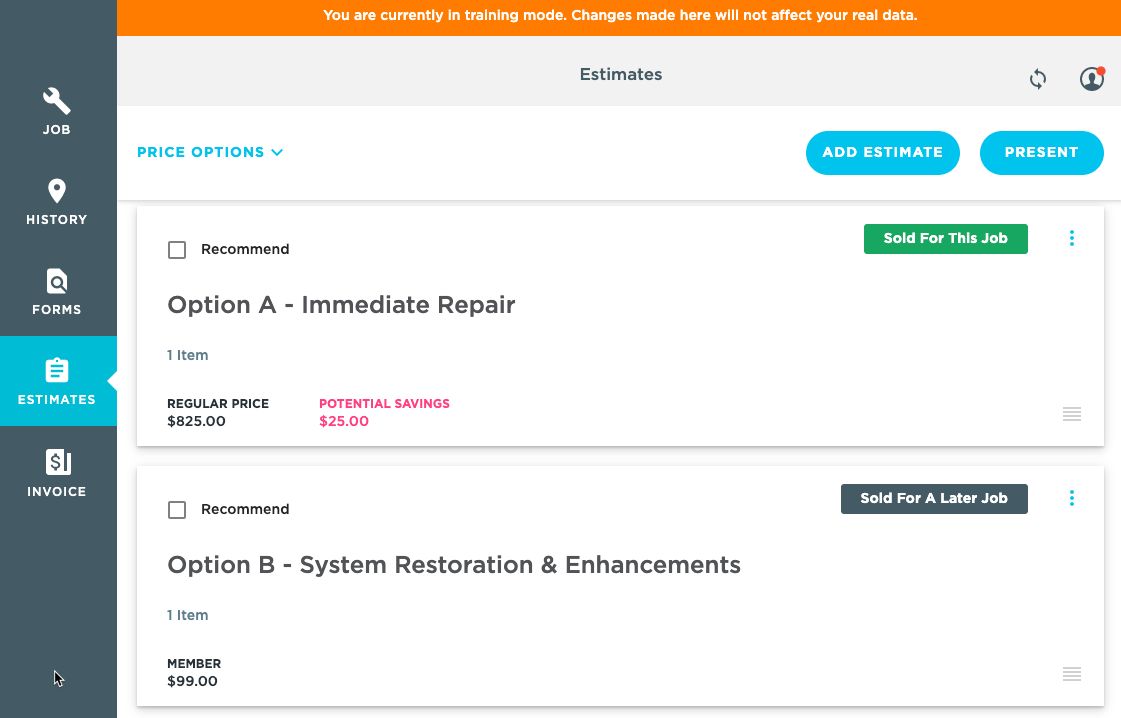This screenshot has height=718, width=1121.
Task: Open the user profile icon
Action: 1092,79
